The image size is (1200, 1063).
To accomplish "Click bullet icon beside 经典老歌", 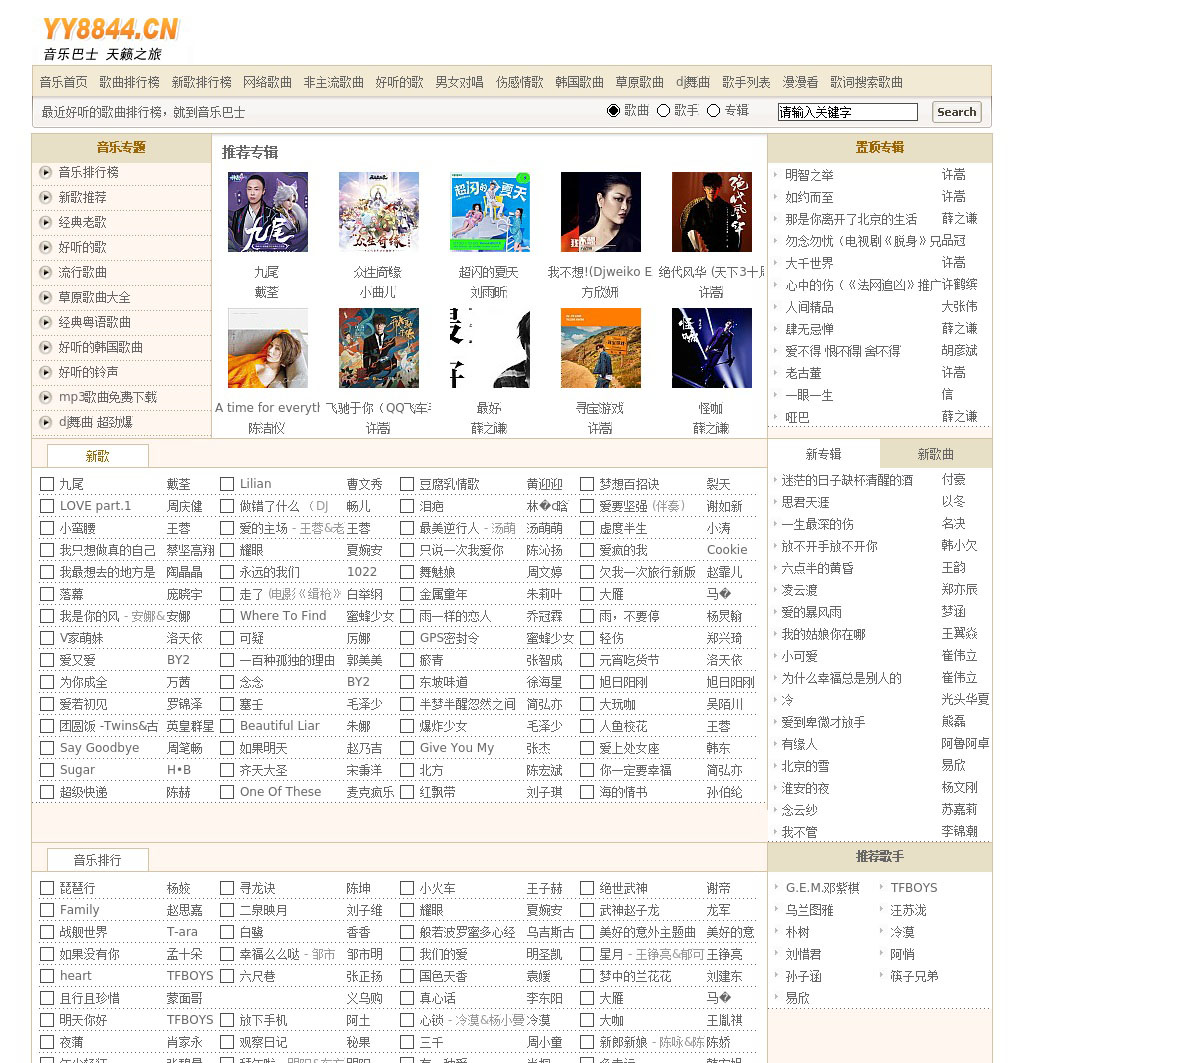I will click(x=45, y=222).
